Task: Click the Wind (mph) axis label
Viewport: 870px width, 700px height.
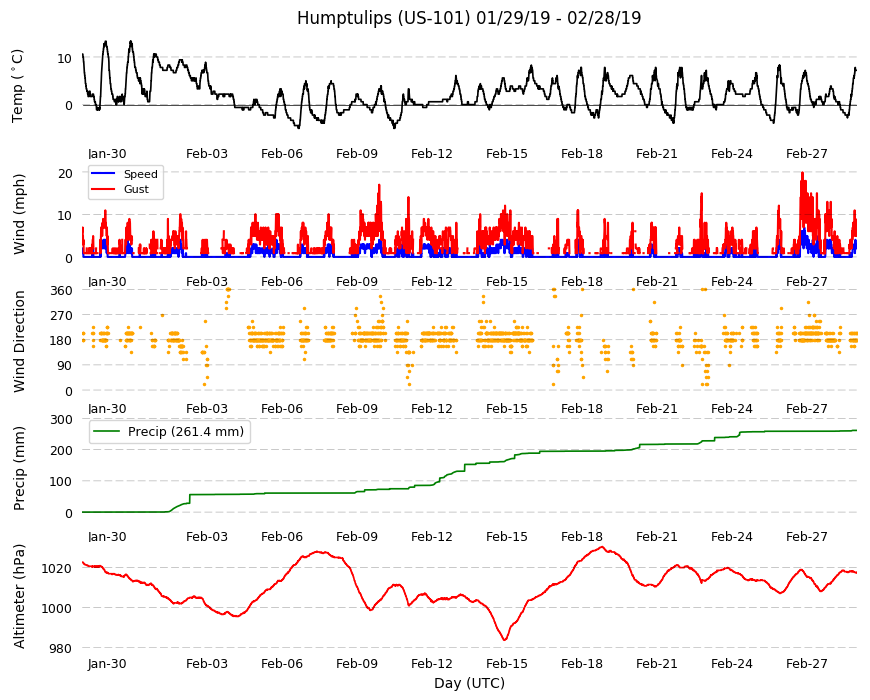Action: 19,214
